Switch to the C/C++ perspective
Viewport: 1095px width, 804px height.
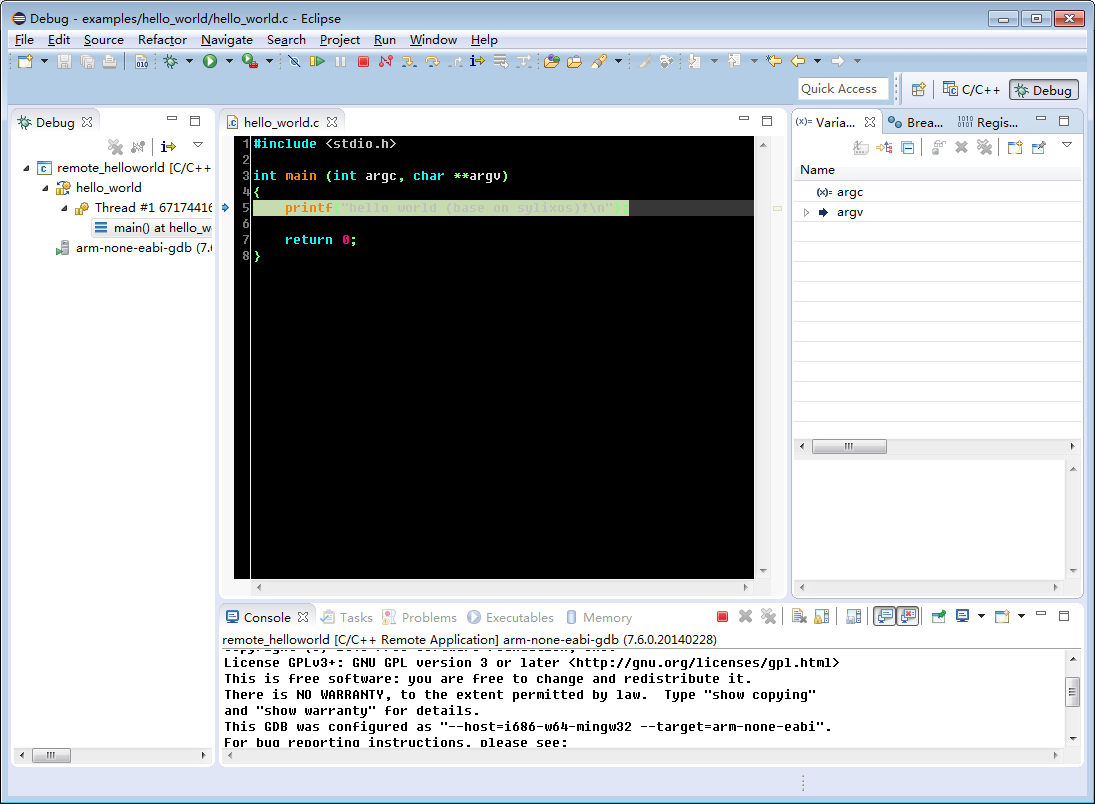point(971,89)
